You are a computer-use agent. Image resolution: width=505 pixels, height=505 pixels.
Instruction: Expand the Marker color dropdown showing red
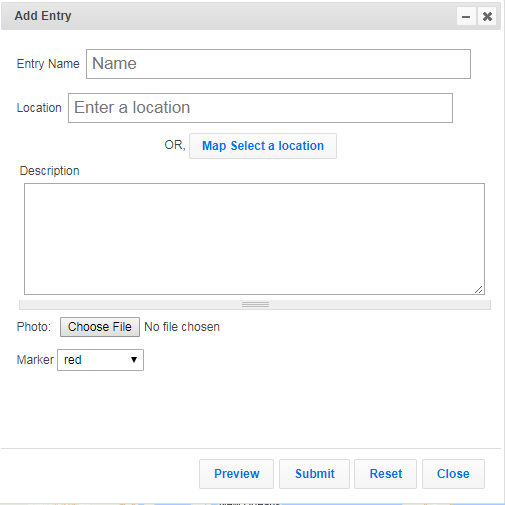point(100,360)
